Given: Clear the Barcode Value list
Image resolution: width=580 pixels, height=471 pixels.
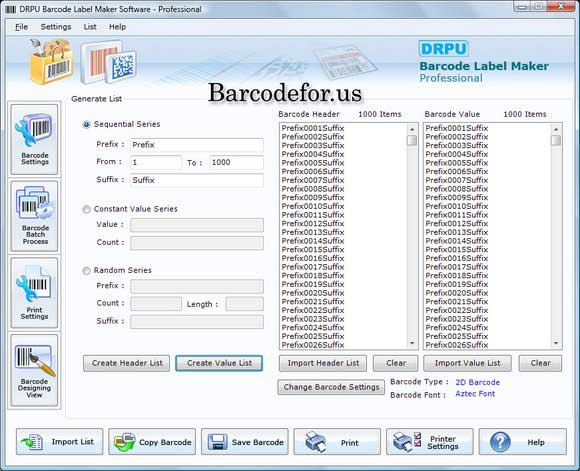Looking at the screenshot, I should 540,363.
